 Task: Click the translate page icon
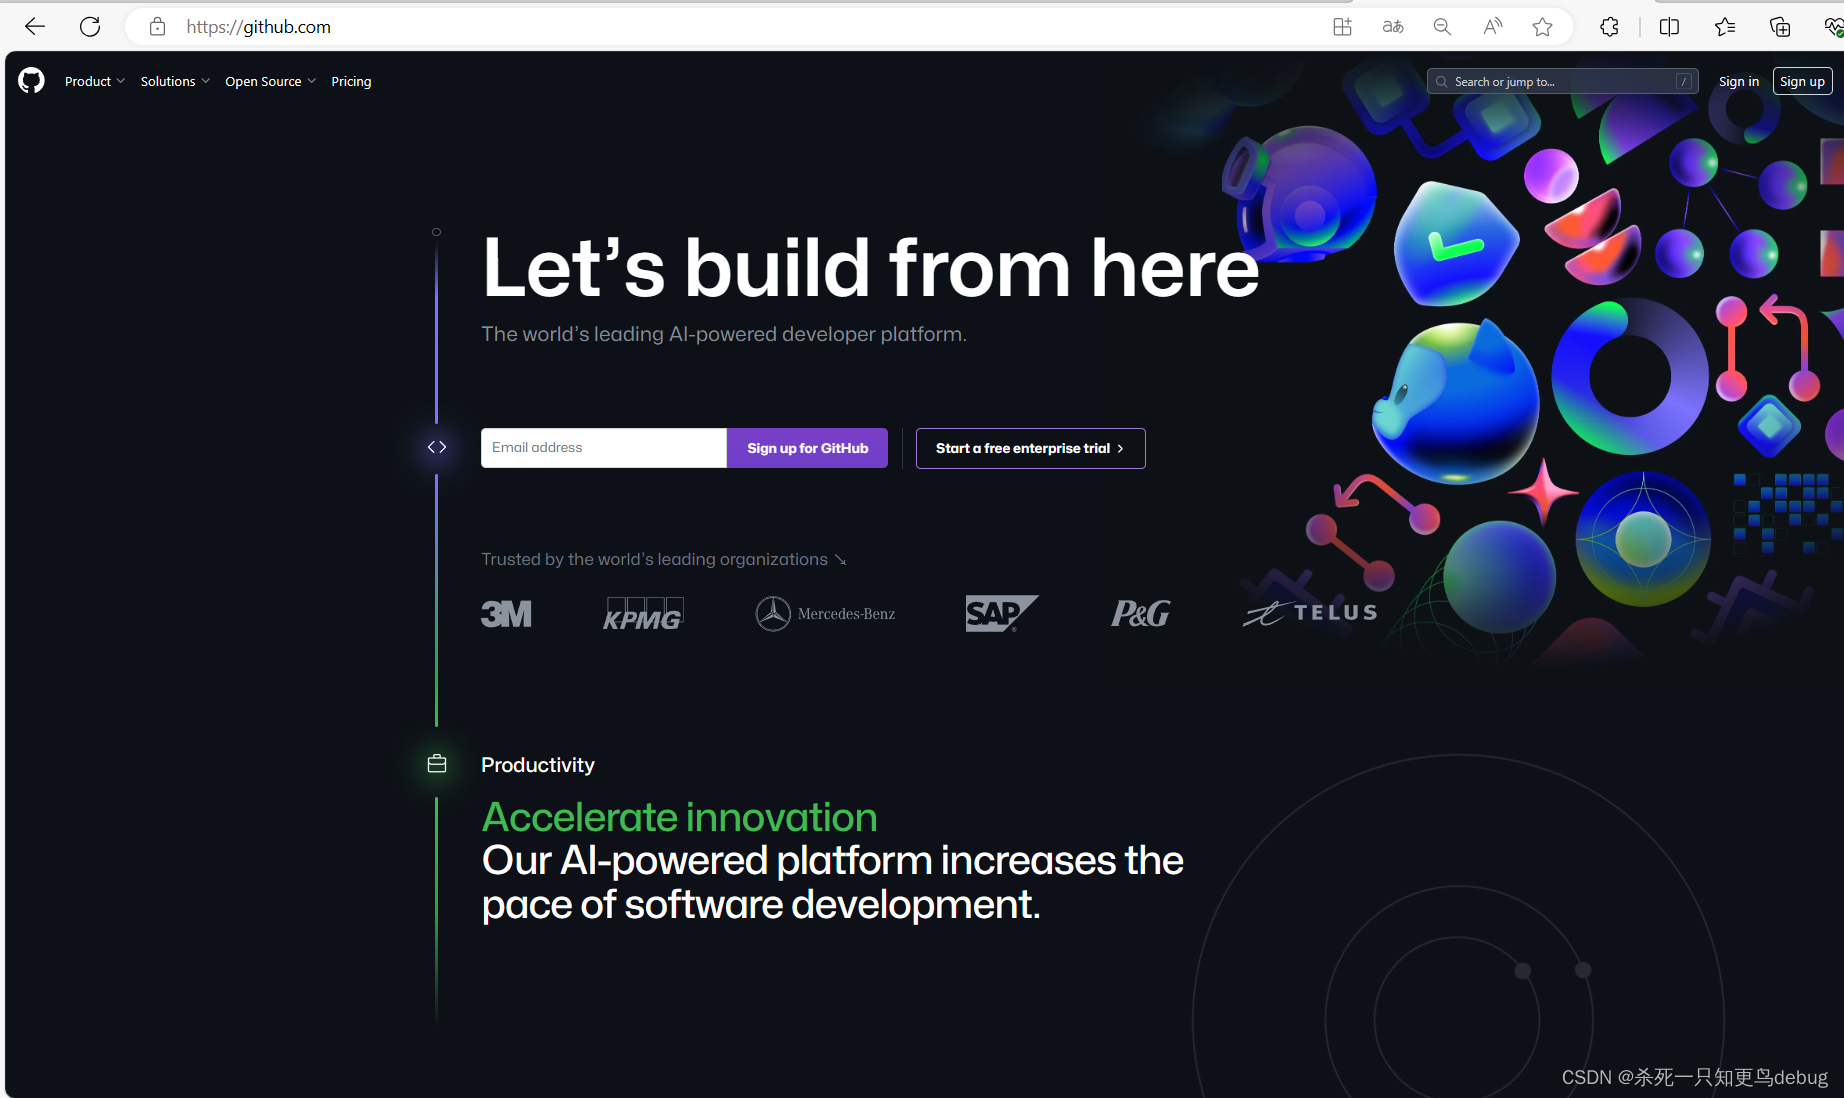[x=1393, y=27]
